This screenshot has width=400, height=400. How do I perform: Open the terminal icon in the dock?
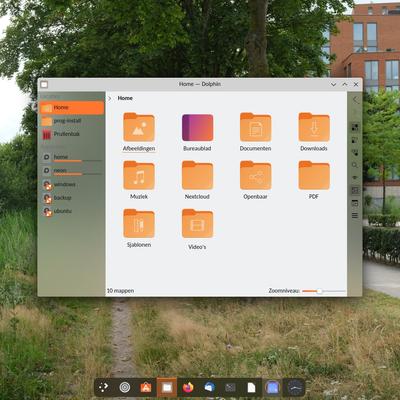[x=230, y=387]
